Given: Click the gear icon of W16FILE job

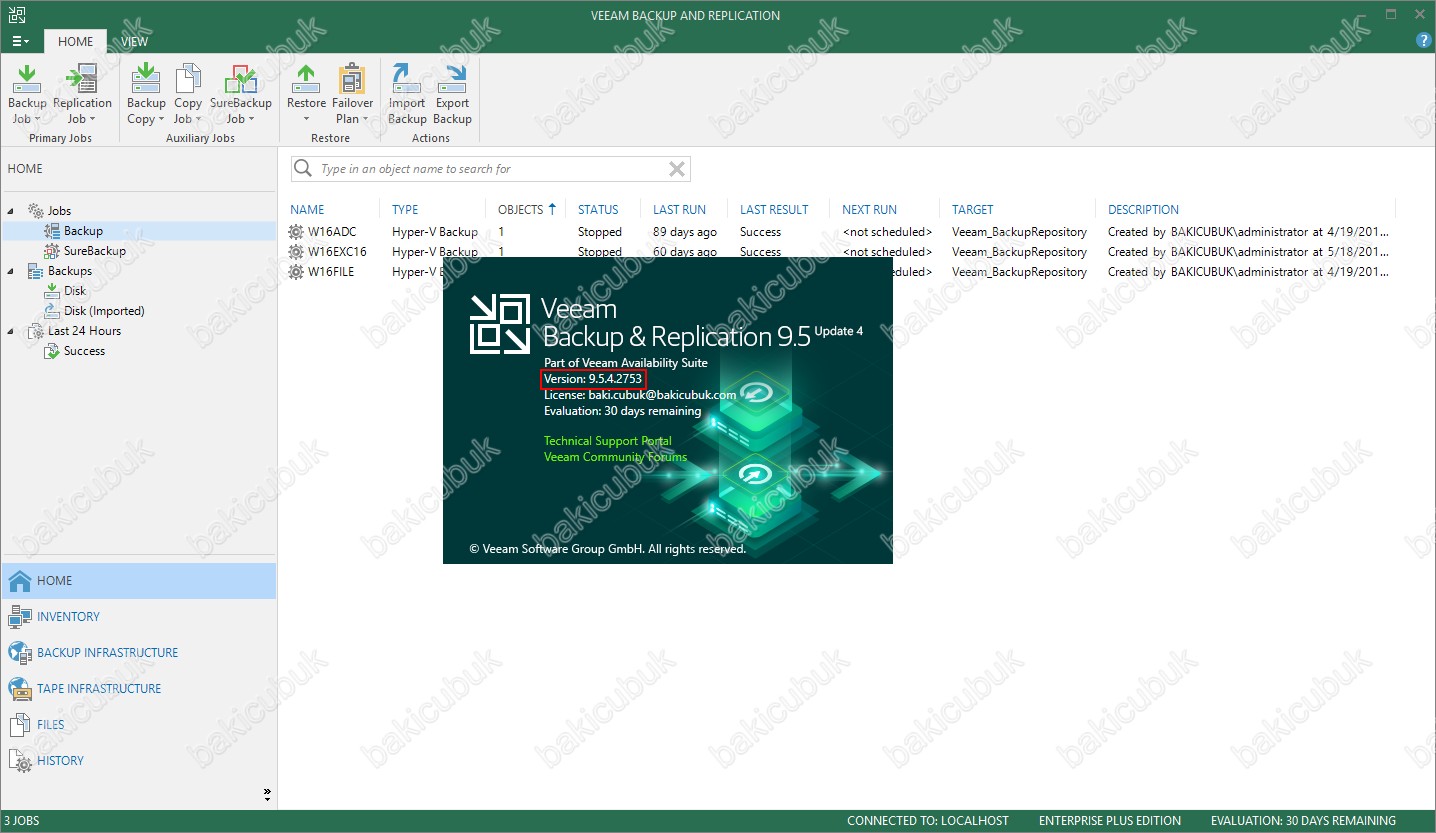Looking at the screenshot, I should tap(296, 272).
